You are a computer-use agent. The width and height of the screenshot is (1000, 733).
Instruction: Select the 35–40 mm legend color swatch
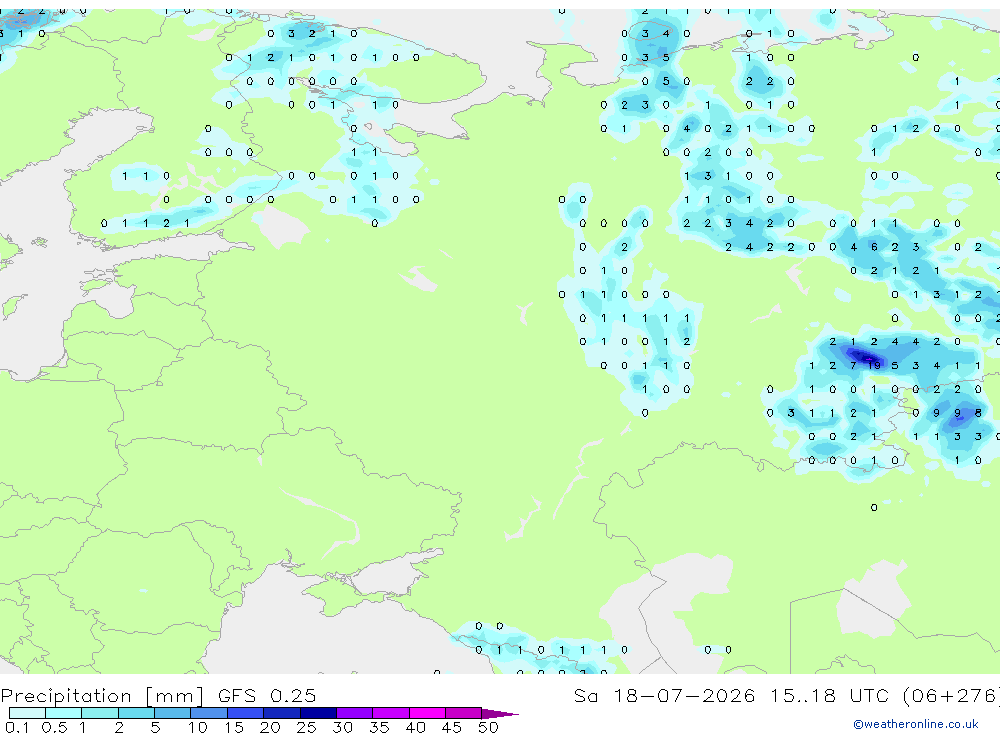click(x=390, y=713)
